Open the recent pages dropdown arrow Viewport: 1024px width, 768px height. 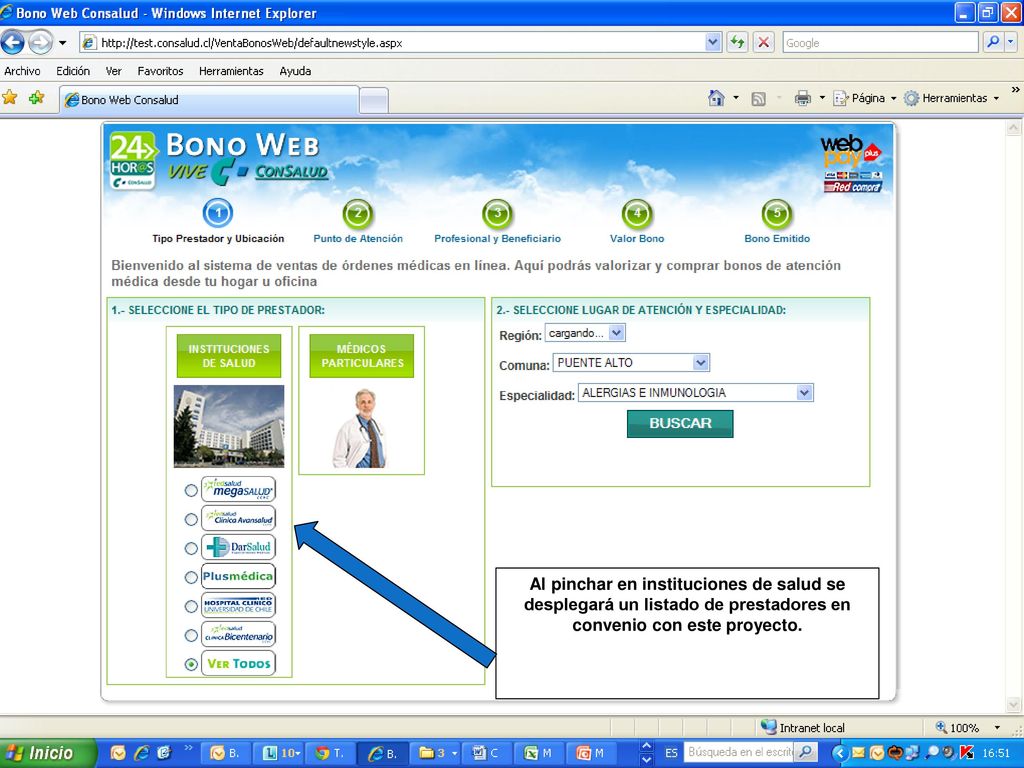[x=62, y=43]
